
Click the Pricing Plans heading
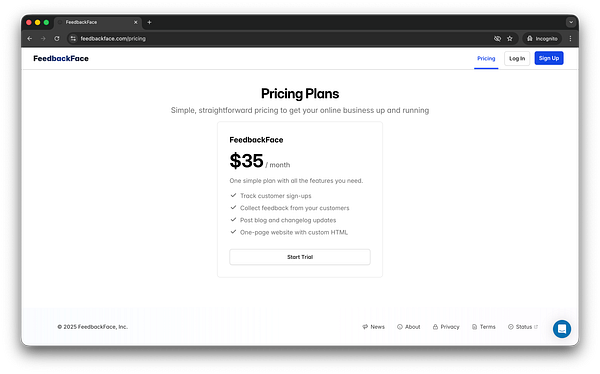point(300,94)
